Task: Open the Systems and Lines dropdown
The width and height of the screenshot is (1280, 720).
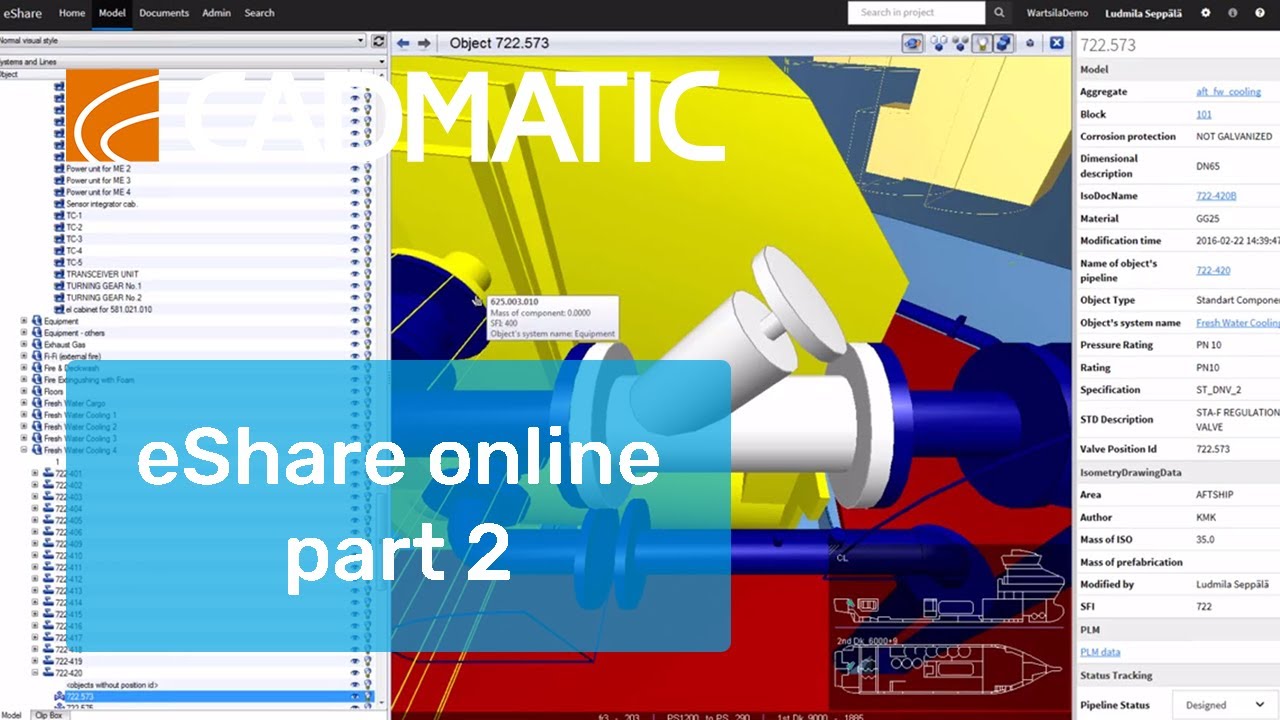Action: (193, 62)
